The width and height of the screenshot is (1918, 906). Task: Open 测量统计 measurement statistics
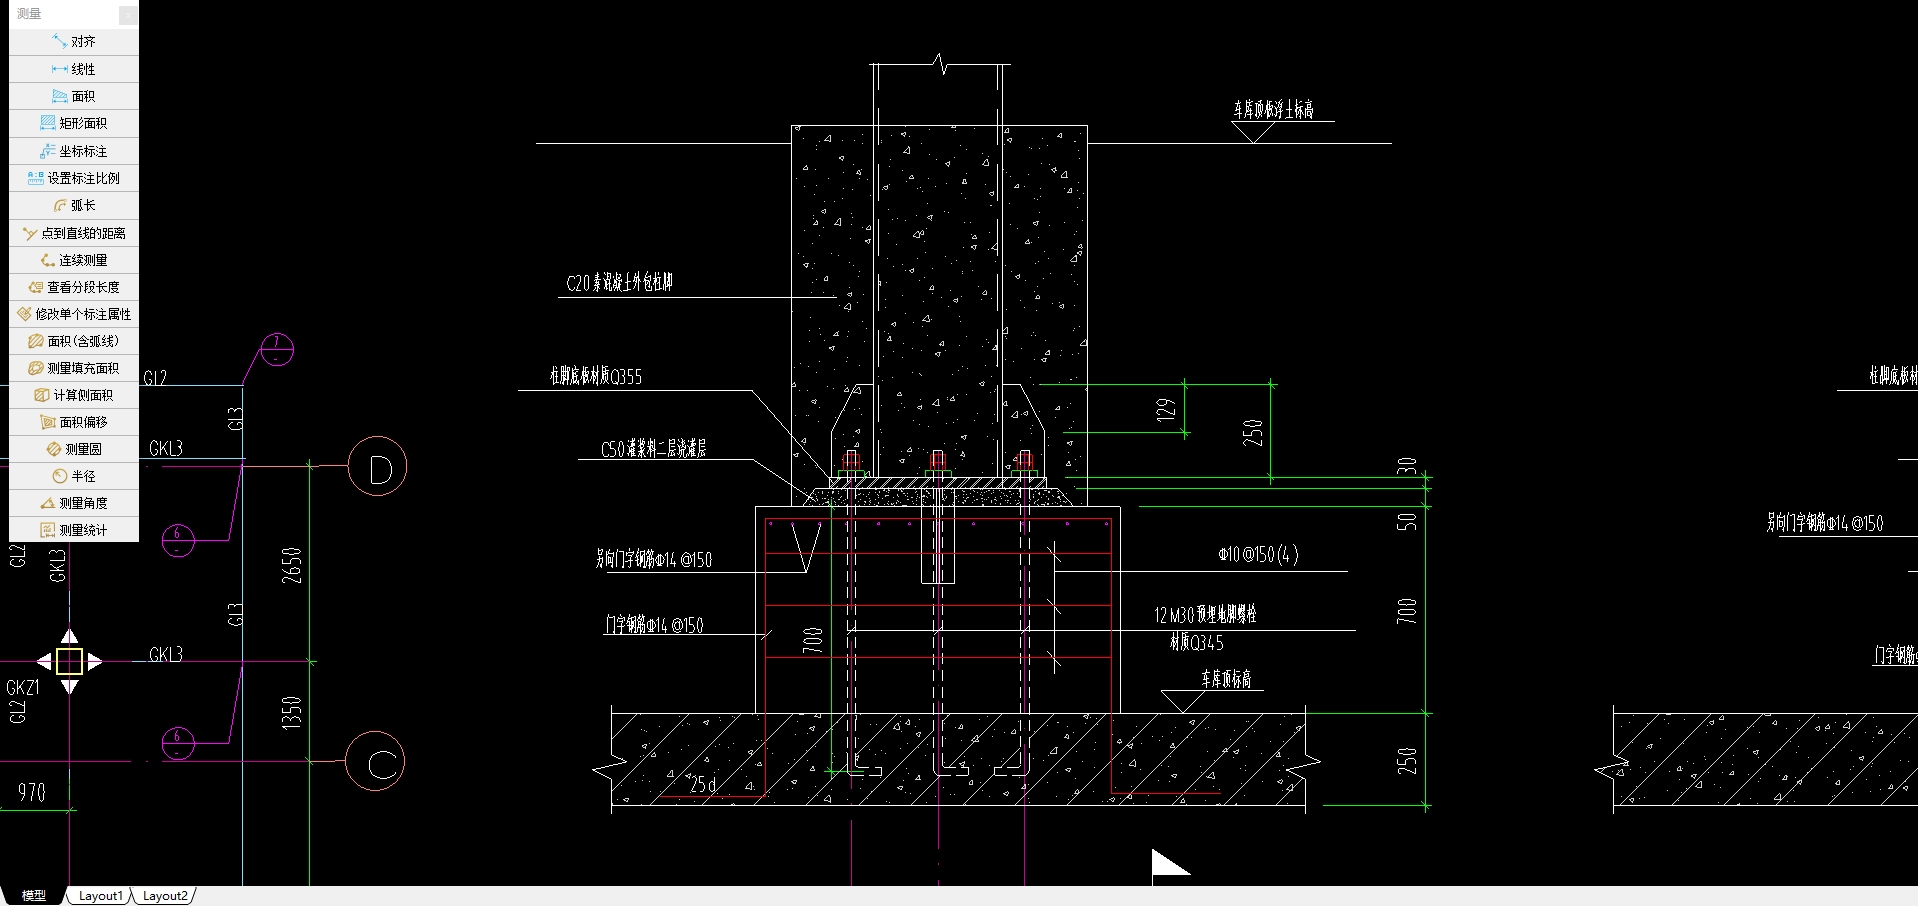pyautogui.click(x=74, y=530)
